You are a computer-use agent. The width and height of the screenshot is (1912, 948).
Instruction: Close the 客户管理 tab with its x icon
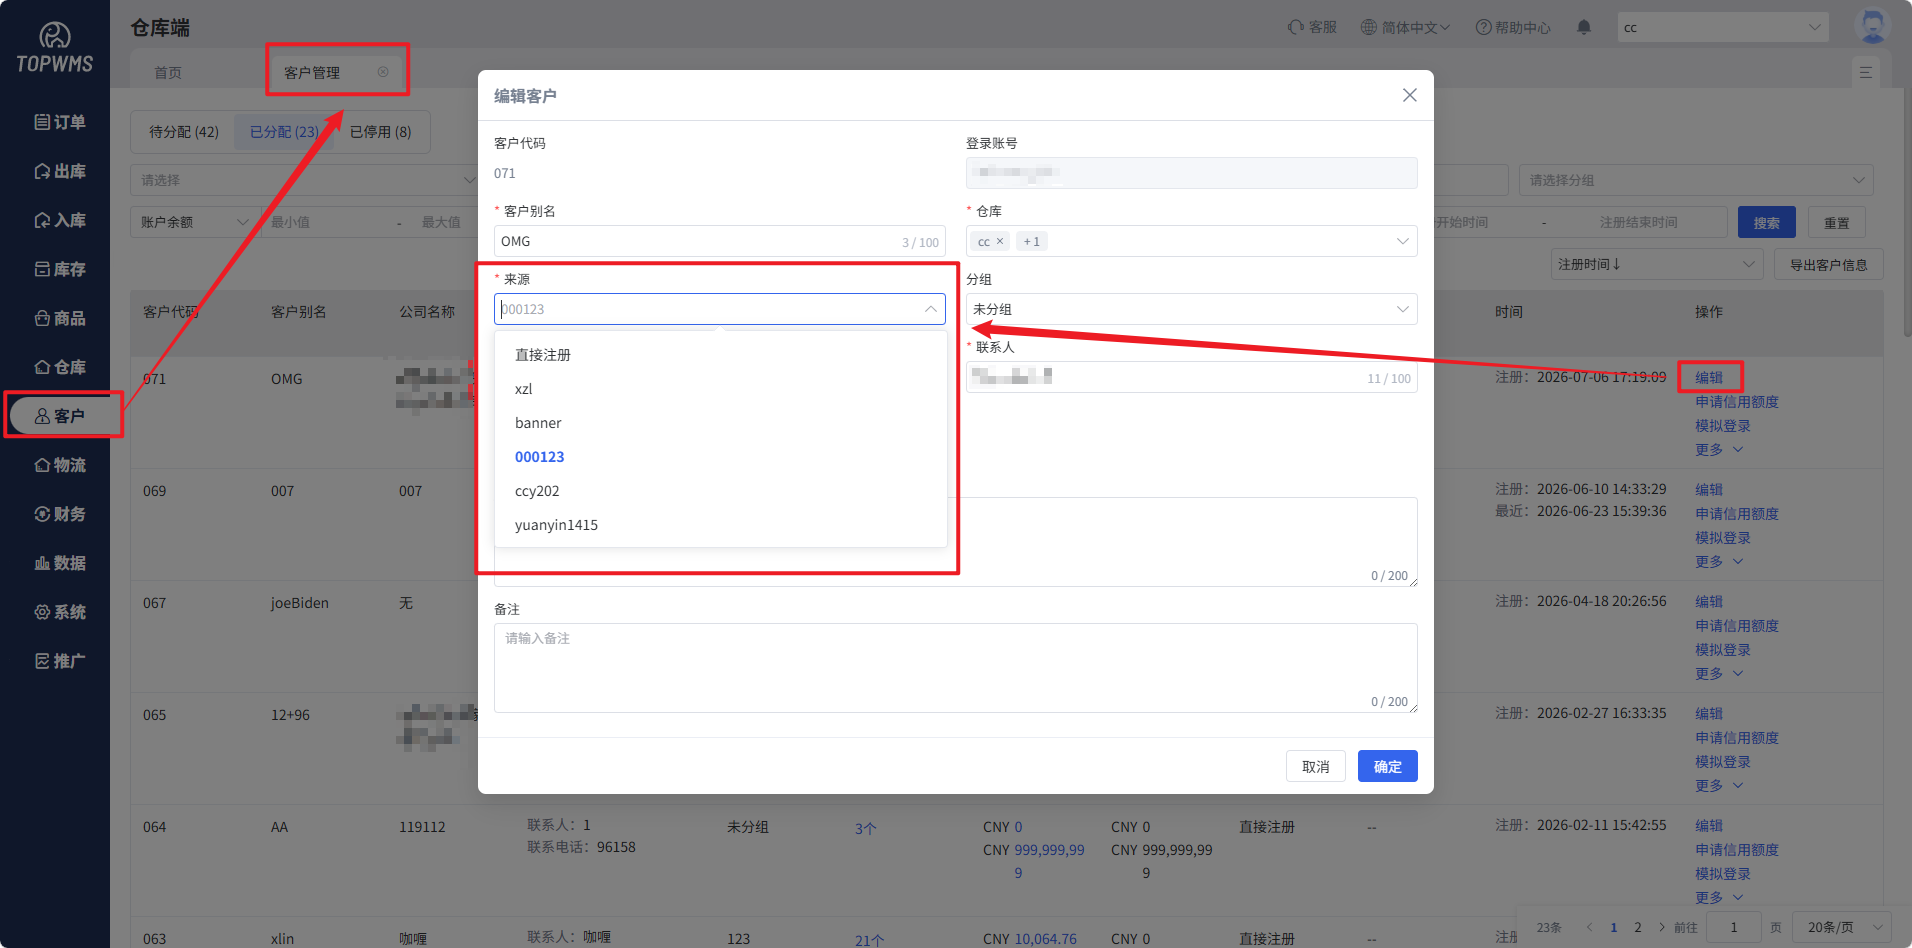point(383,72)
